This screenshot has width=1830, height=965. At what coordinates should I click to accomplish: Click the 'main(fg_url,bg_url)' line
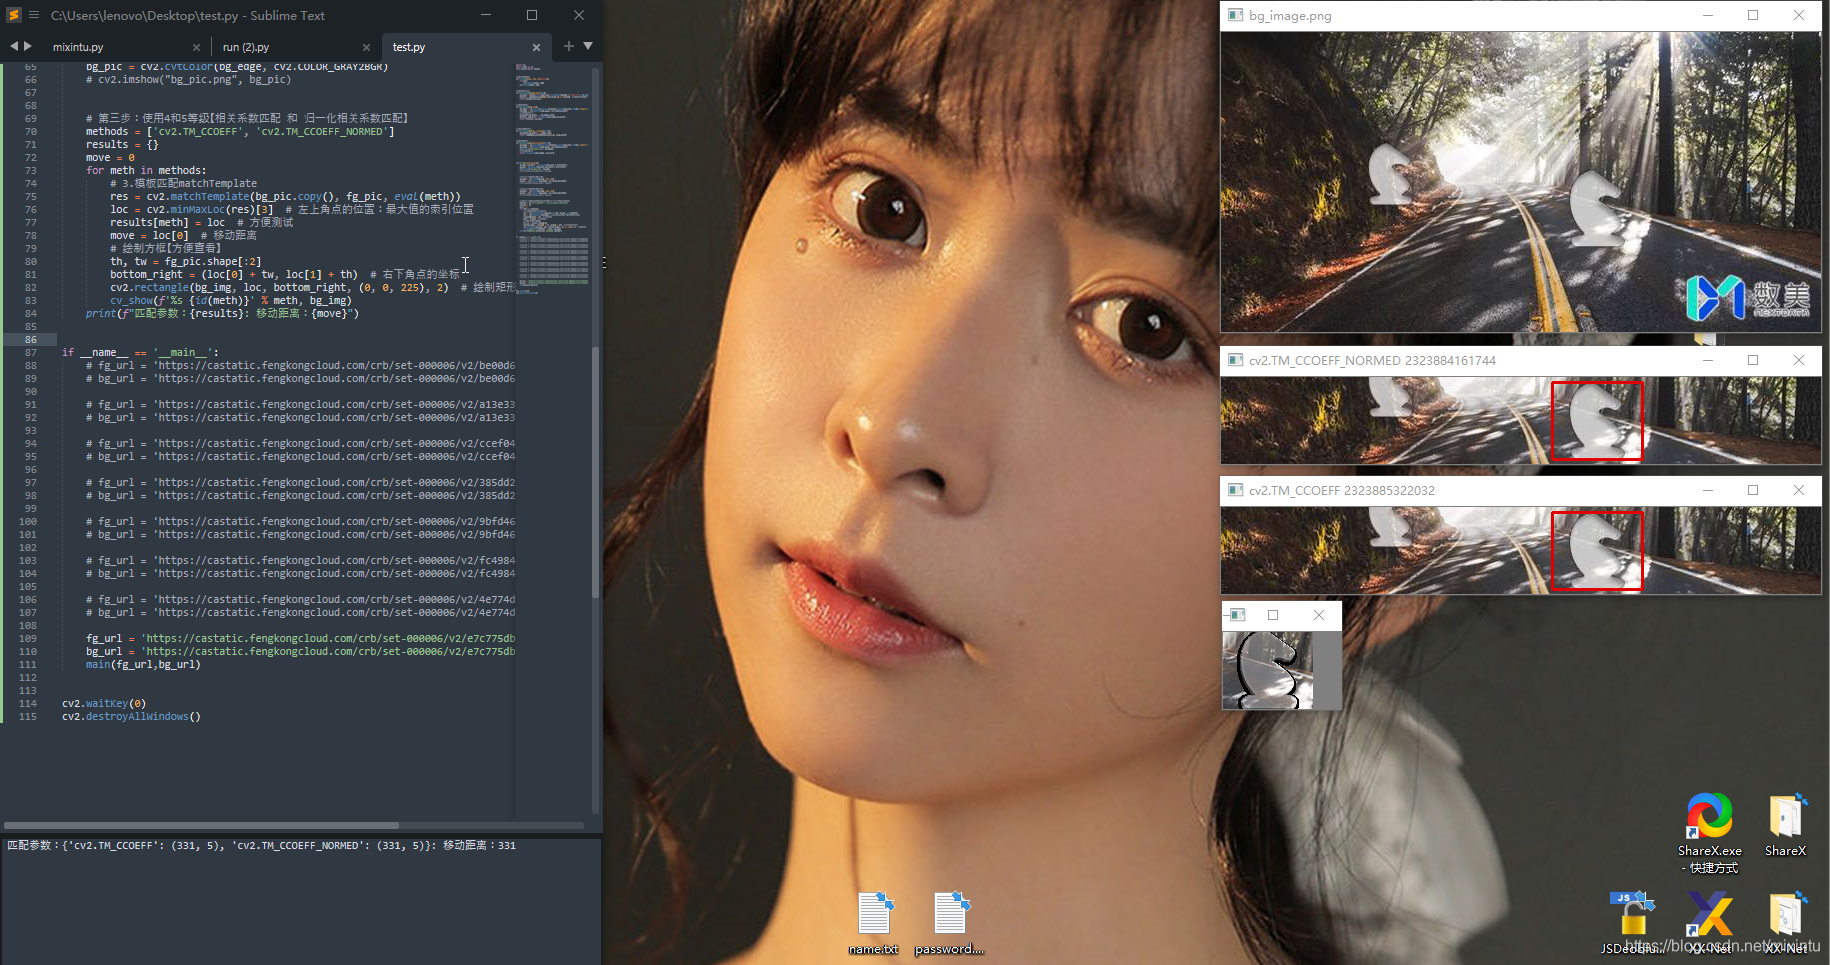(143, 664)
